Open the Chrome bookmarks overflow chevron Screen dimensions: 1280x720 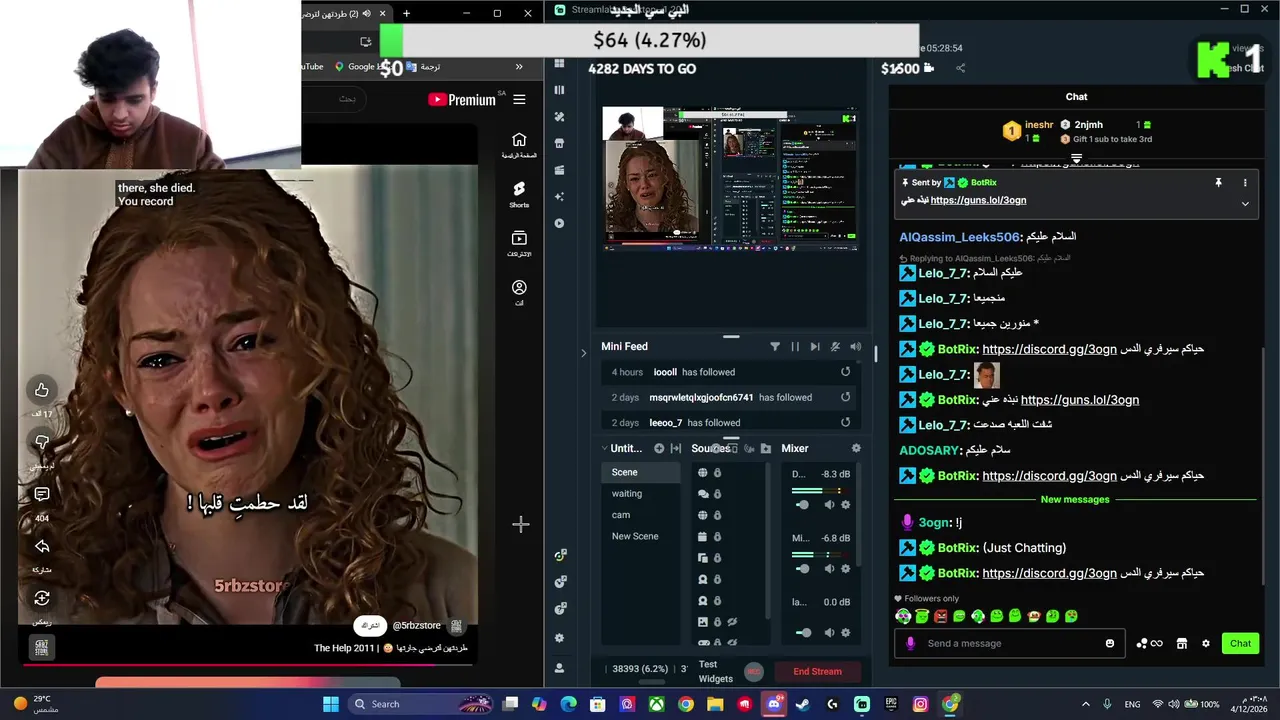tap(519, 67)
